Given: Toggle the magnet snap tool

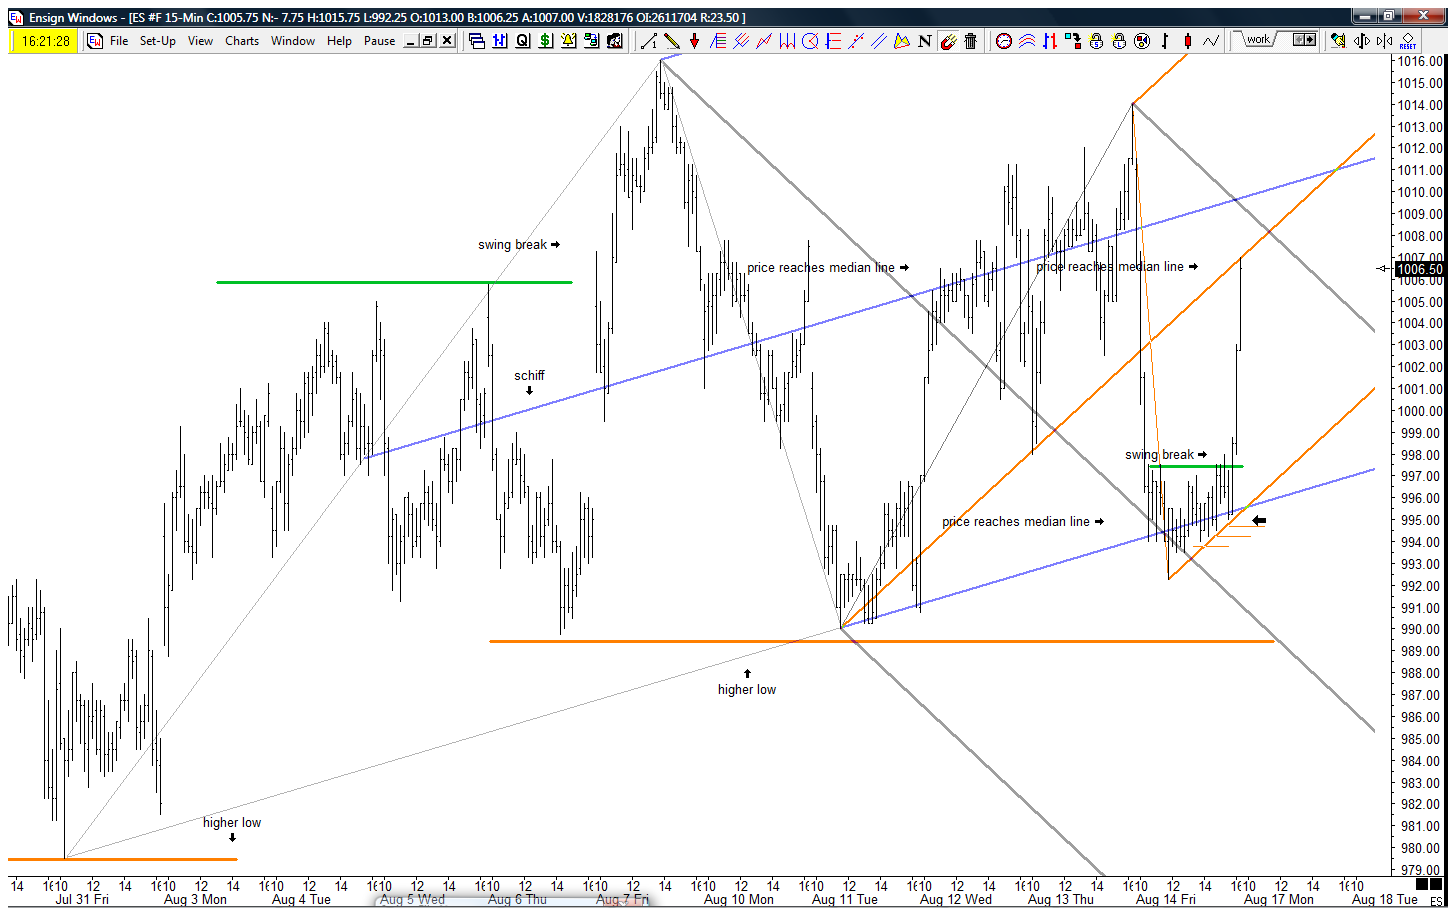Looking at the screenshot, I should [x=948, y=41].
